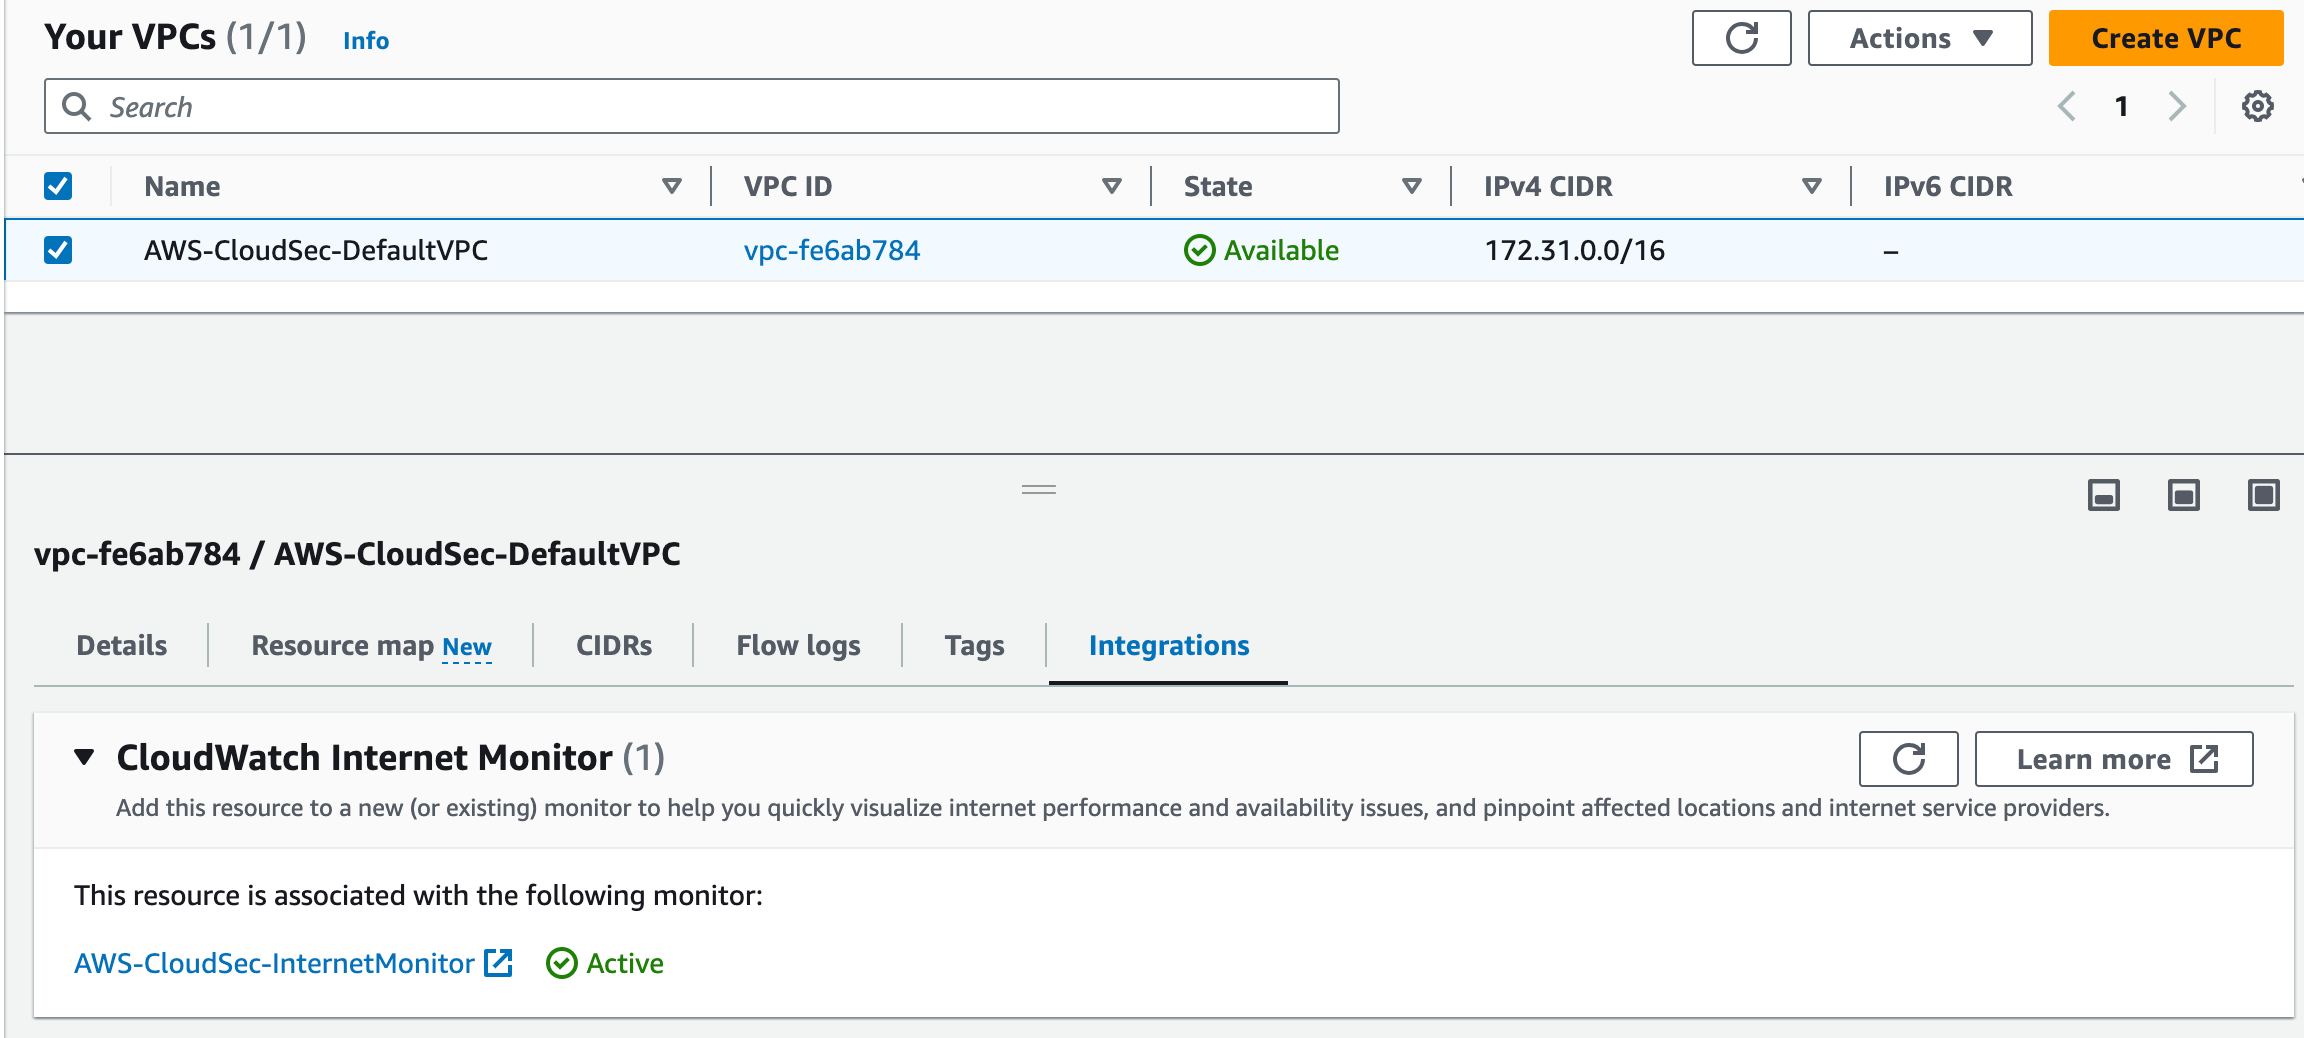Sort by VPC ID column arrow
This screenshot has height=1038, width=2304.
point(1112,186)
